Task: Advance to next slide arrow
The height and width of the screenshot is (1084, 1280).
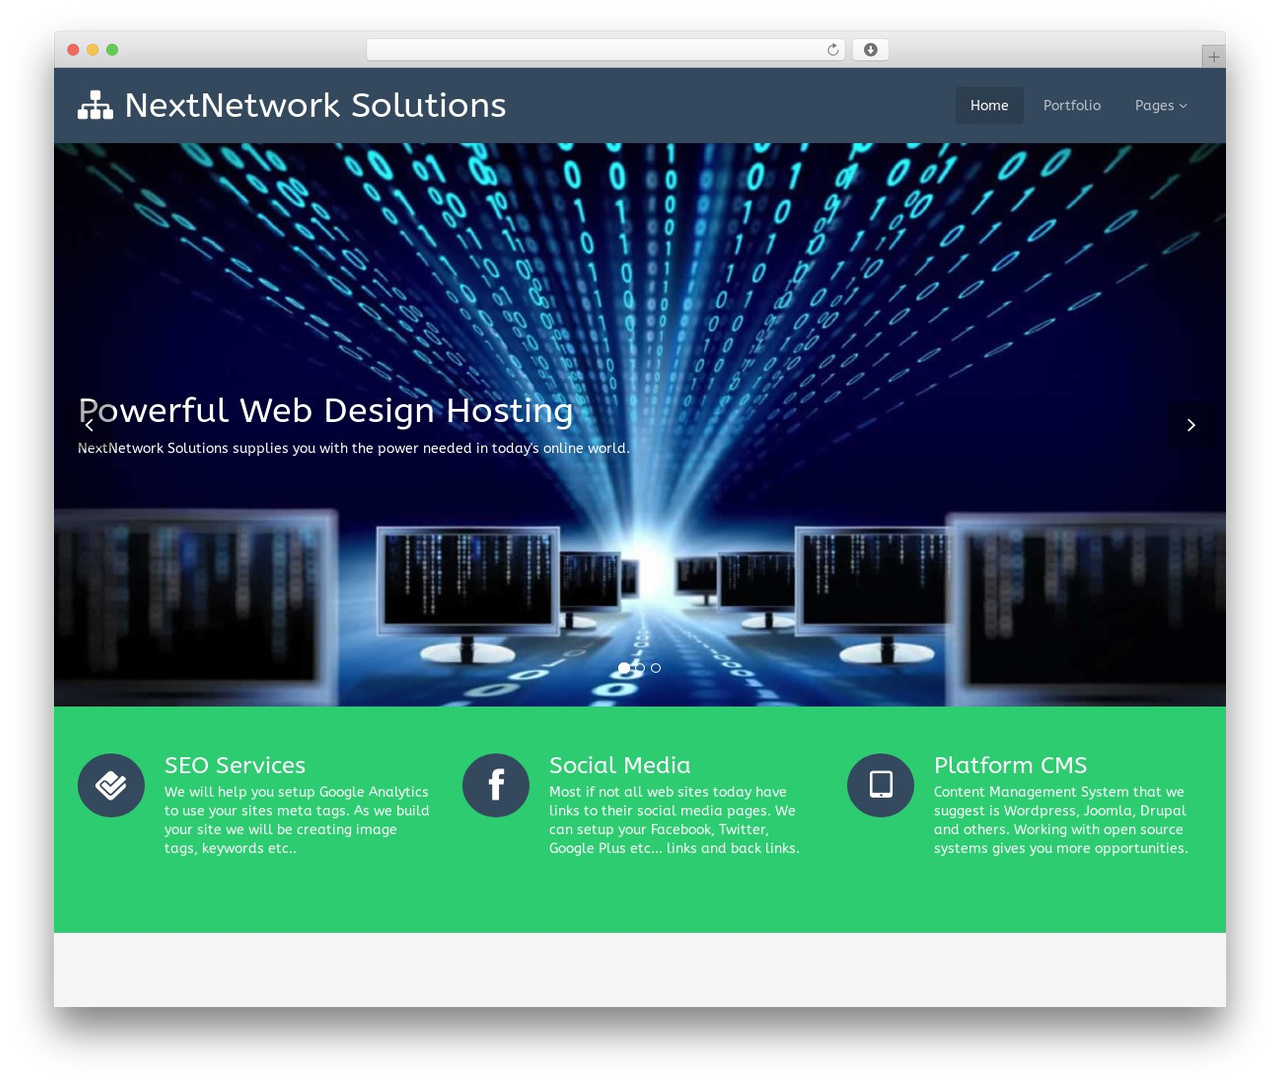Action: [1191, 425]
